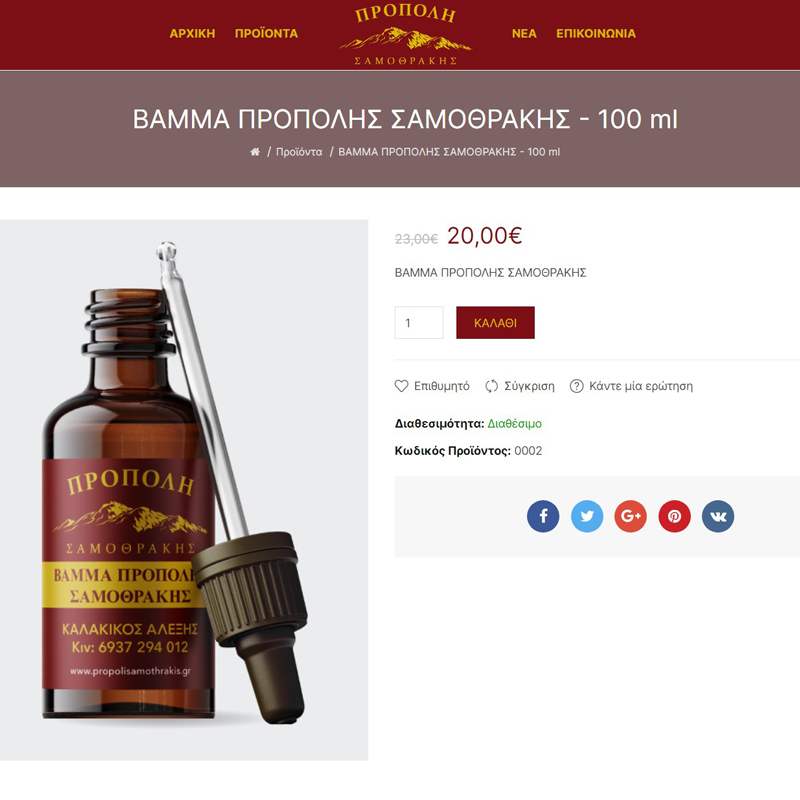Share product on Facebook
800x800 pixels.
coord(543,516)
